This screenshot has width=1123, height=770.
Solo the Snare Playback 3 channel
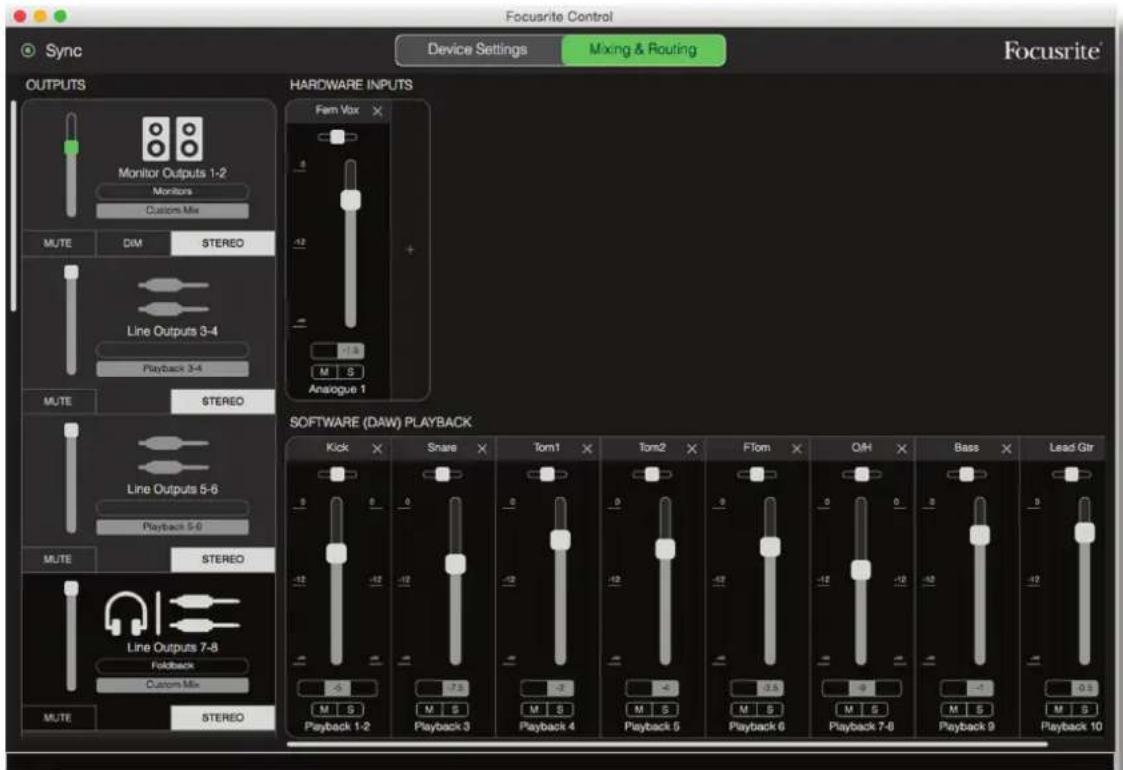[456, 709]
